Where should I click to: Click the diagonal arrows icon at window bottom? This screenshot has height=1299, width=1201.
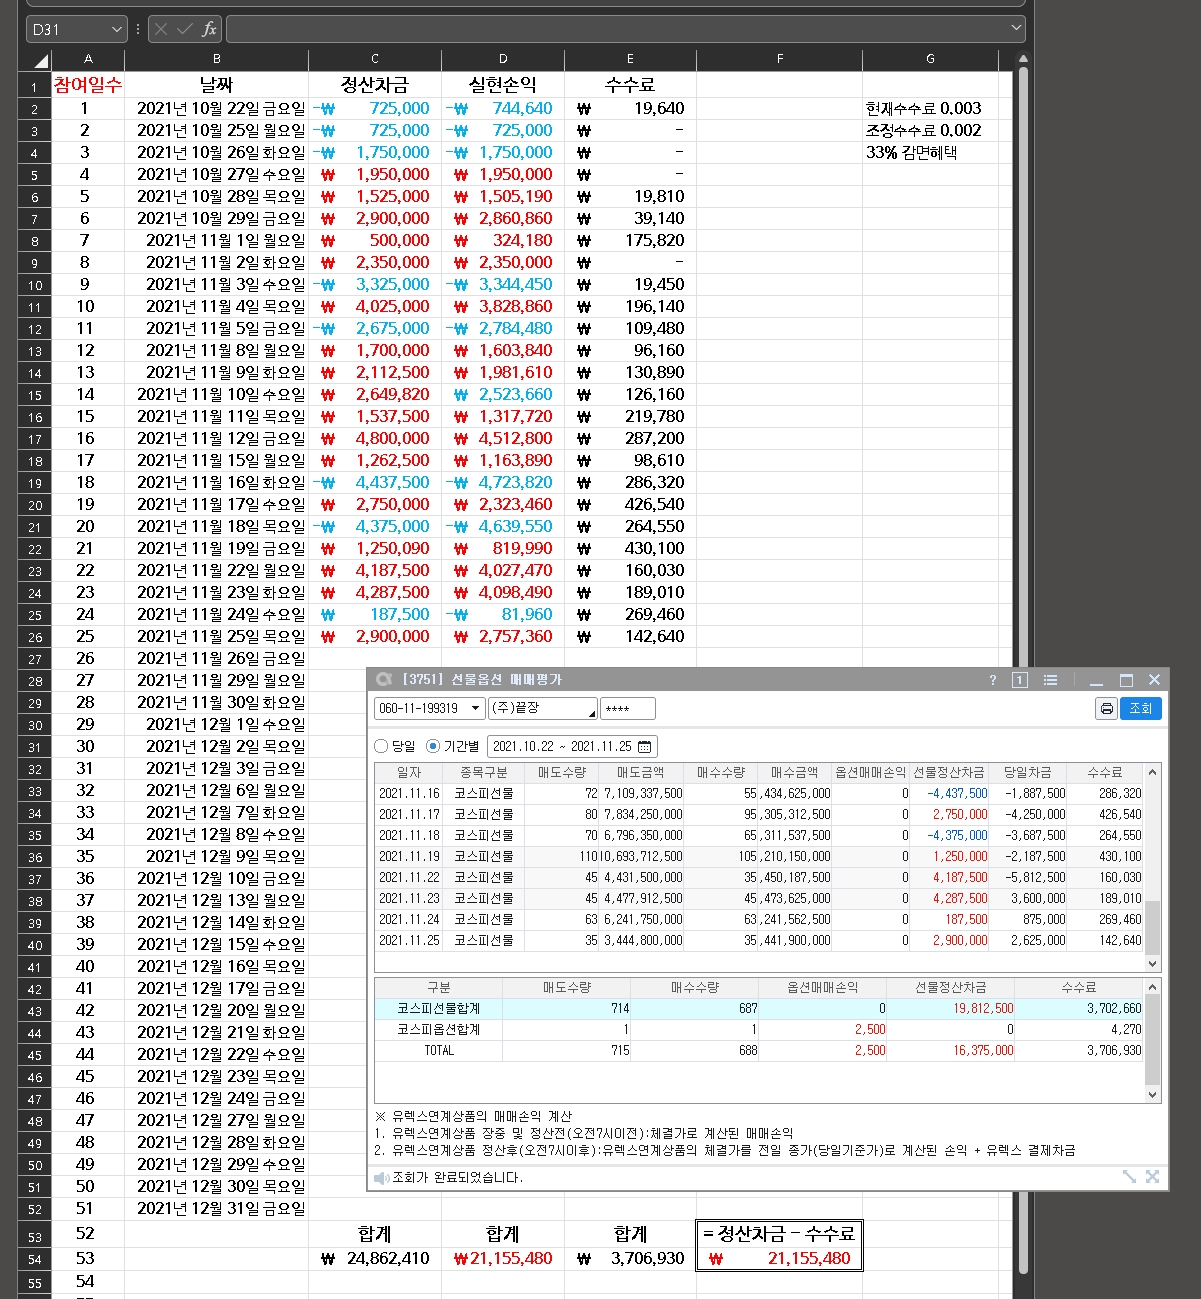coord(1130,1177)
